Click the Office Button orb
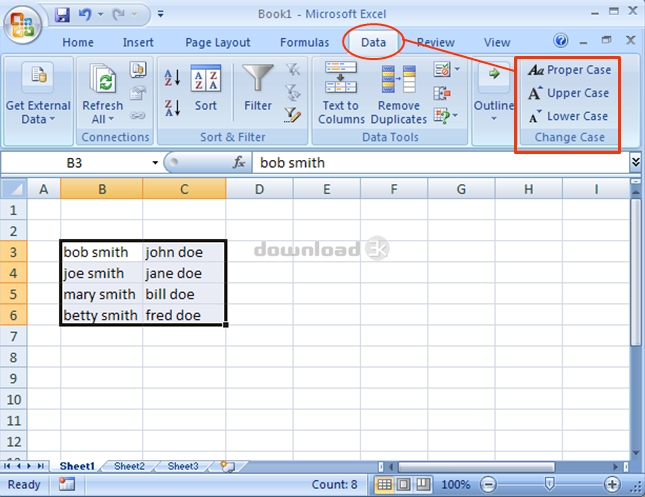 click(x=22, y=25)
